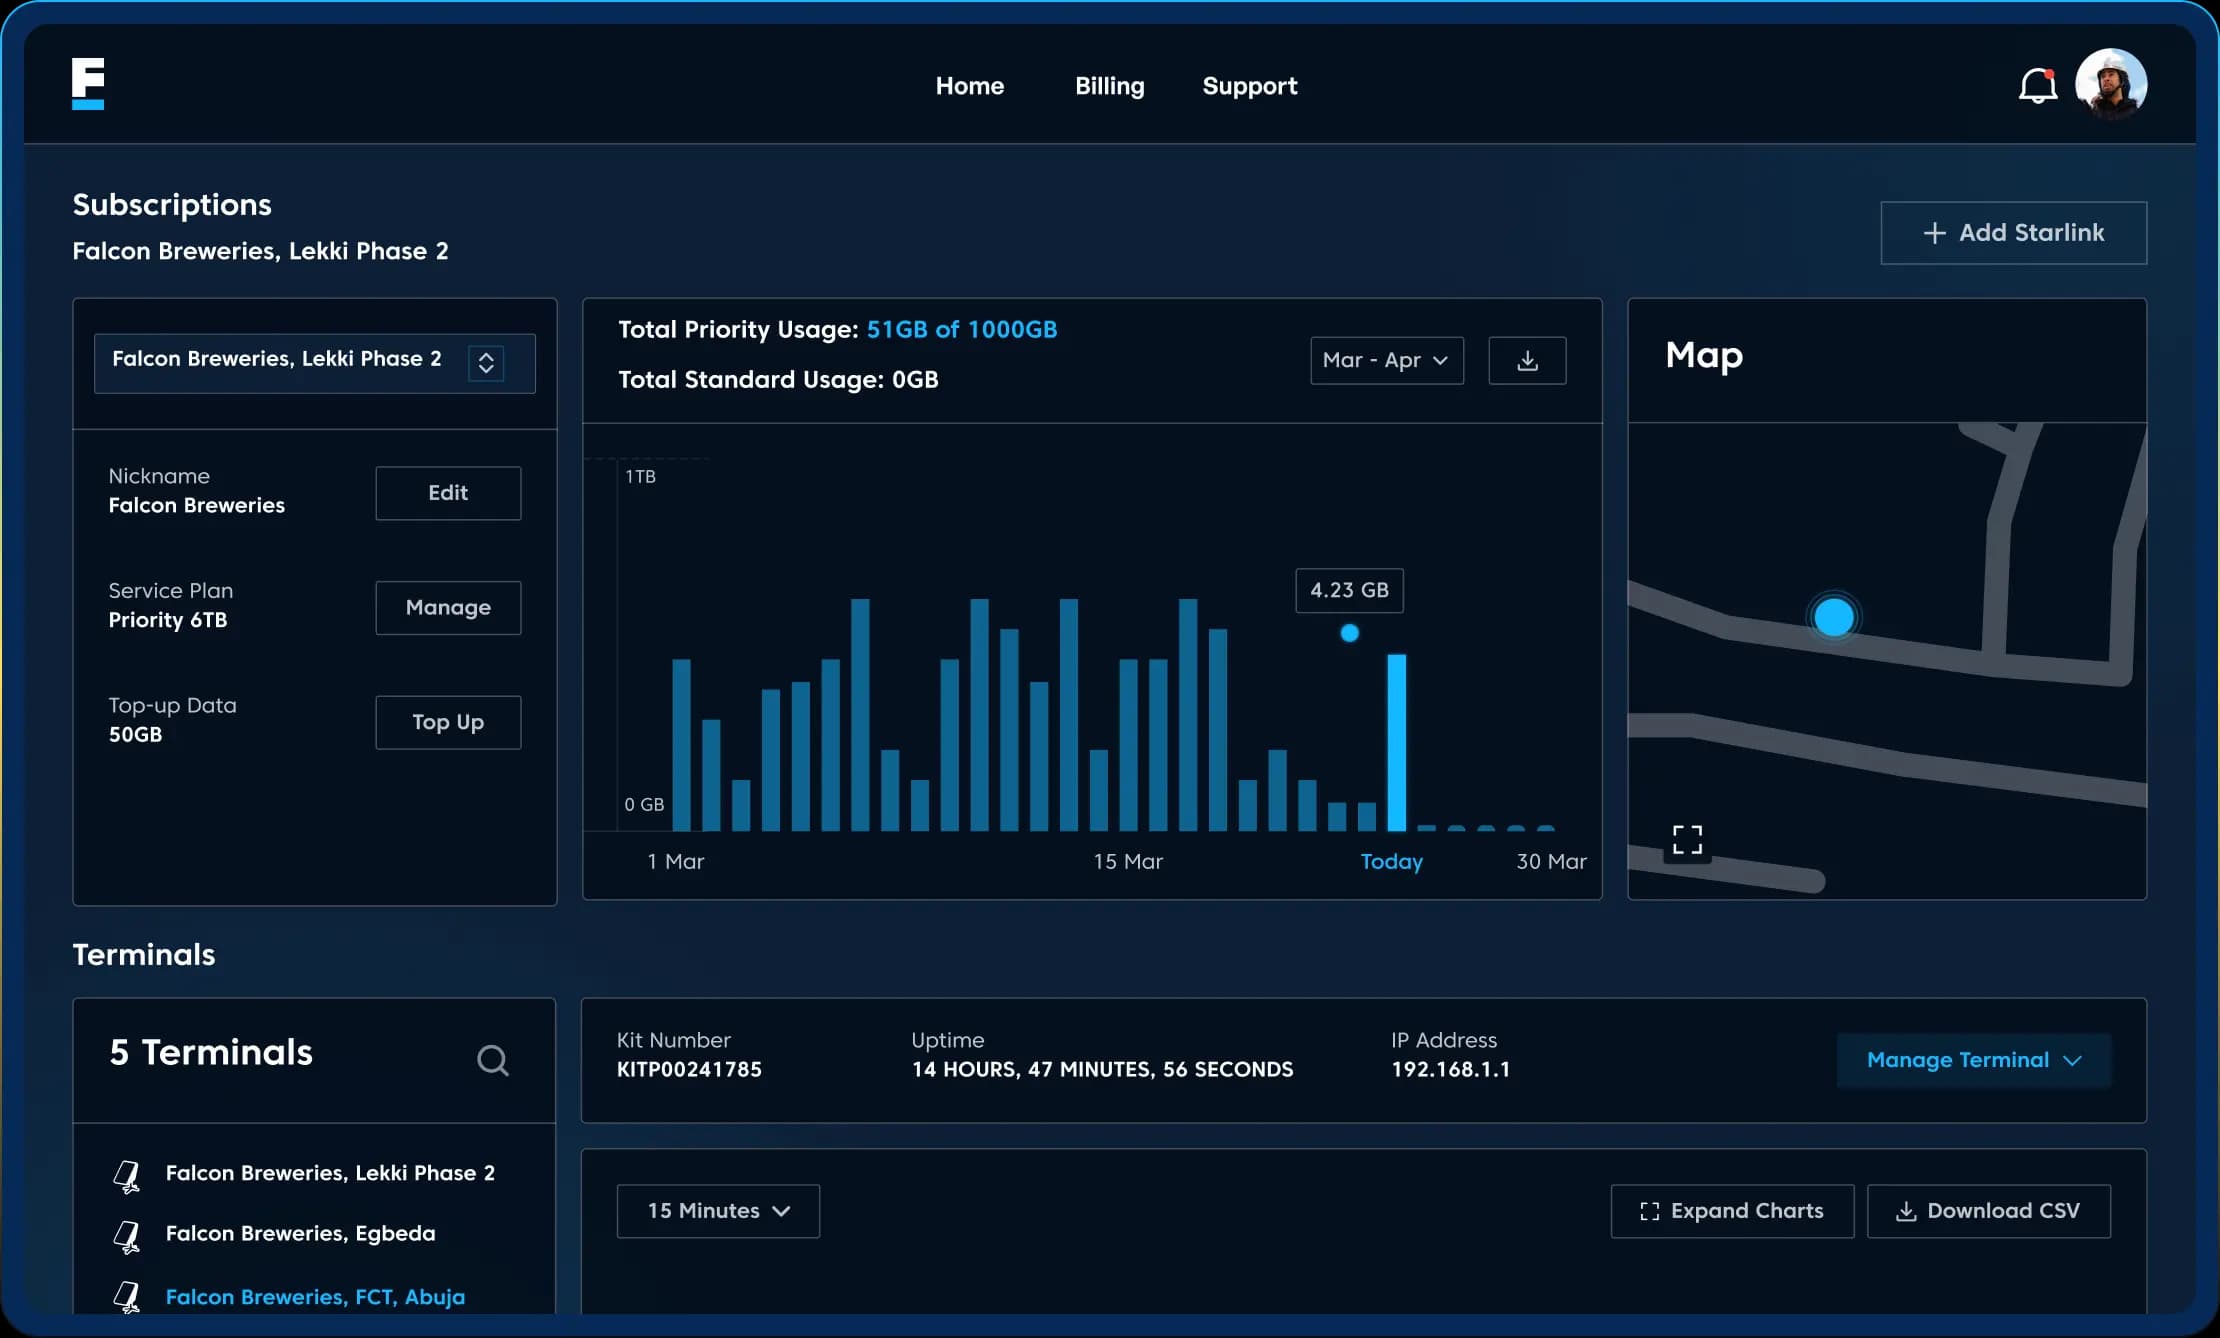Open the Billing page
The height and width of the screenshot is (1338, 2220).
(1109, 86)
